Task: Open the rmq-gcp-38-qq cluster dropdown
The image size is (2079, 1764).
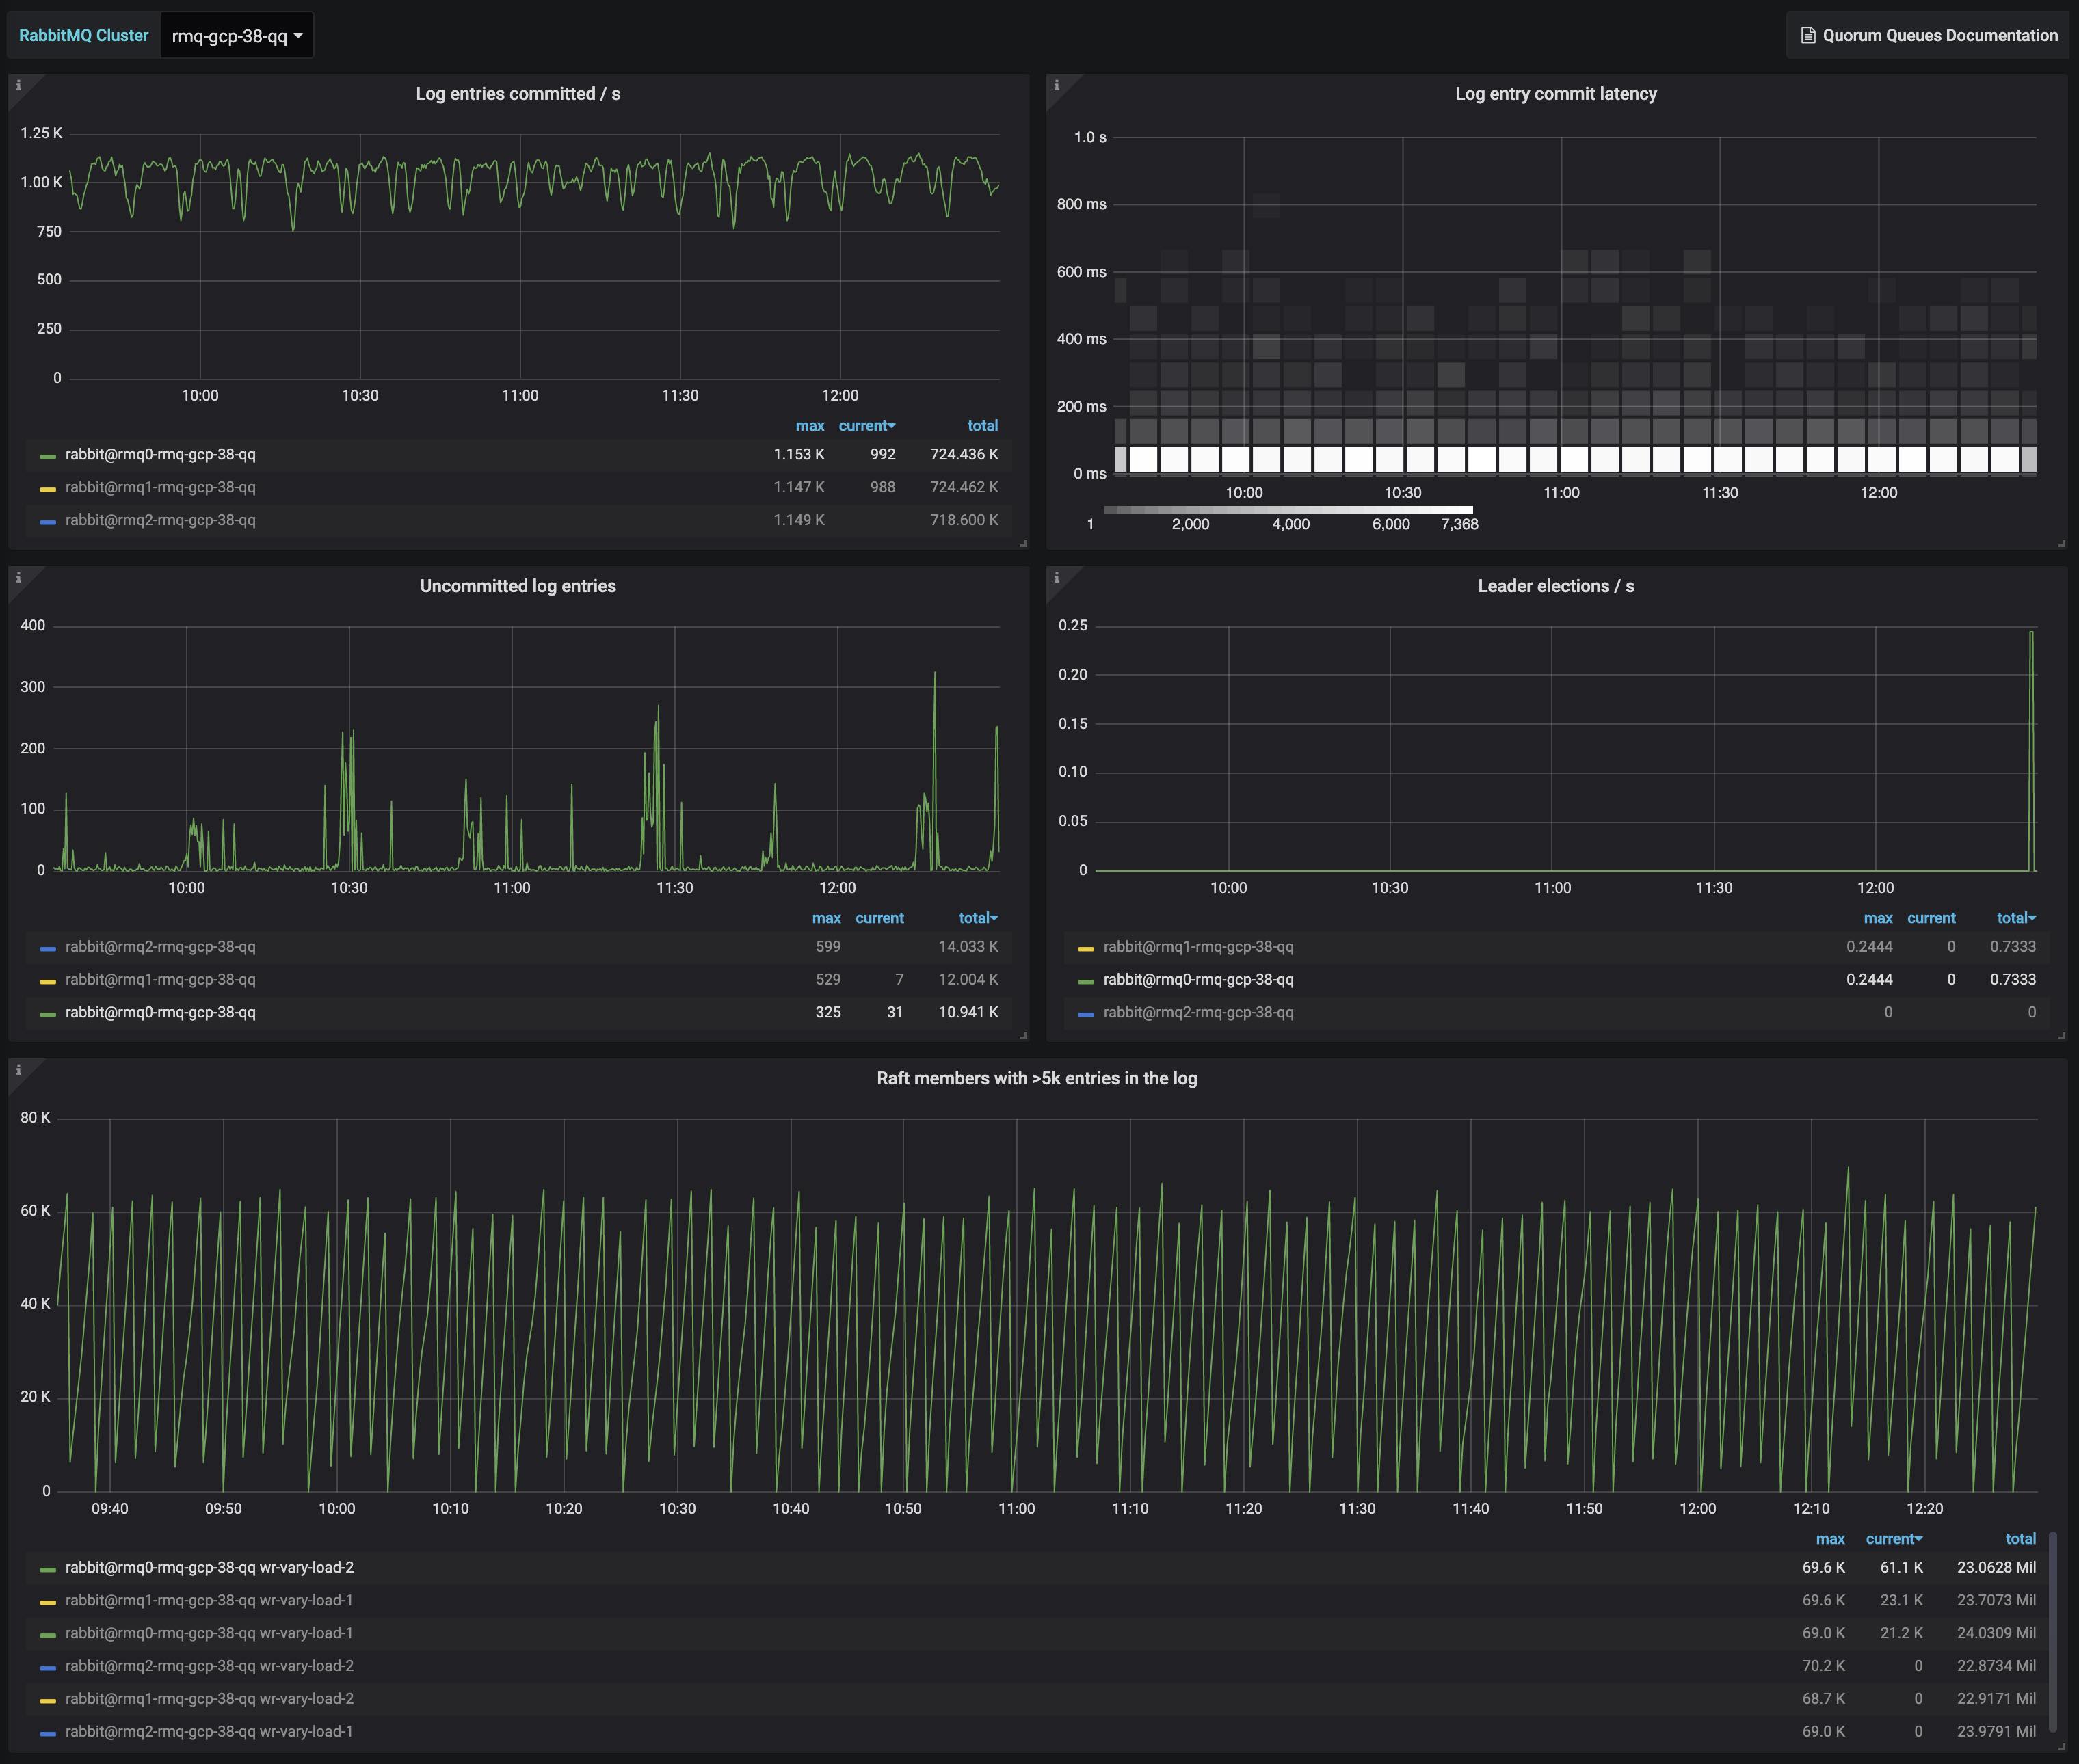Action: coord(237,36)
